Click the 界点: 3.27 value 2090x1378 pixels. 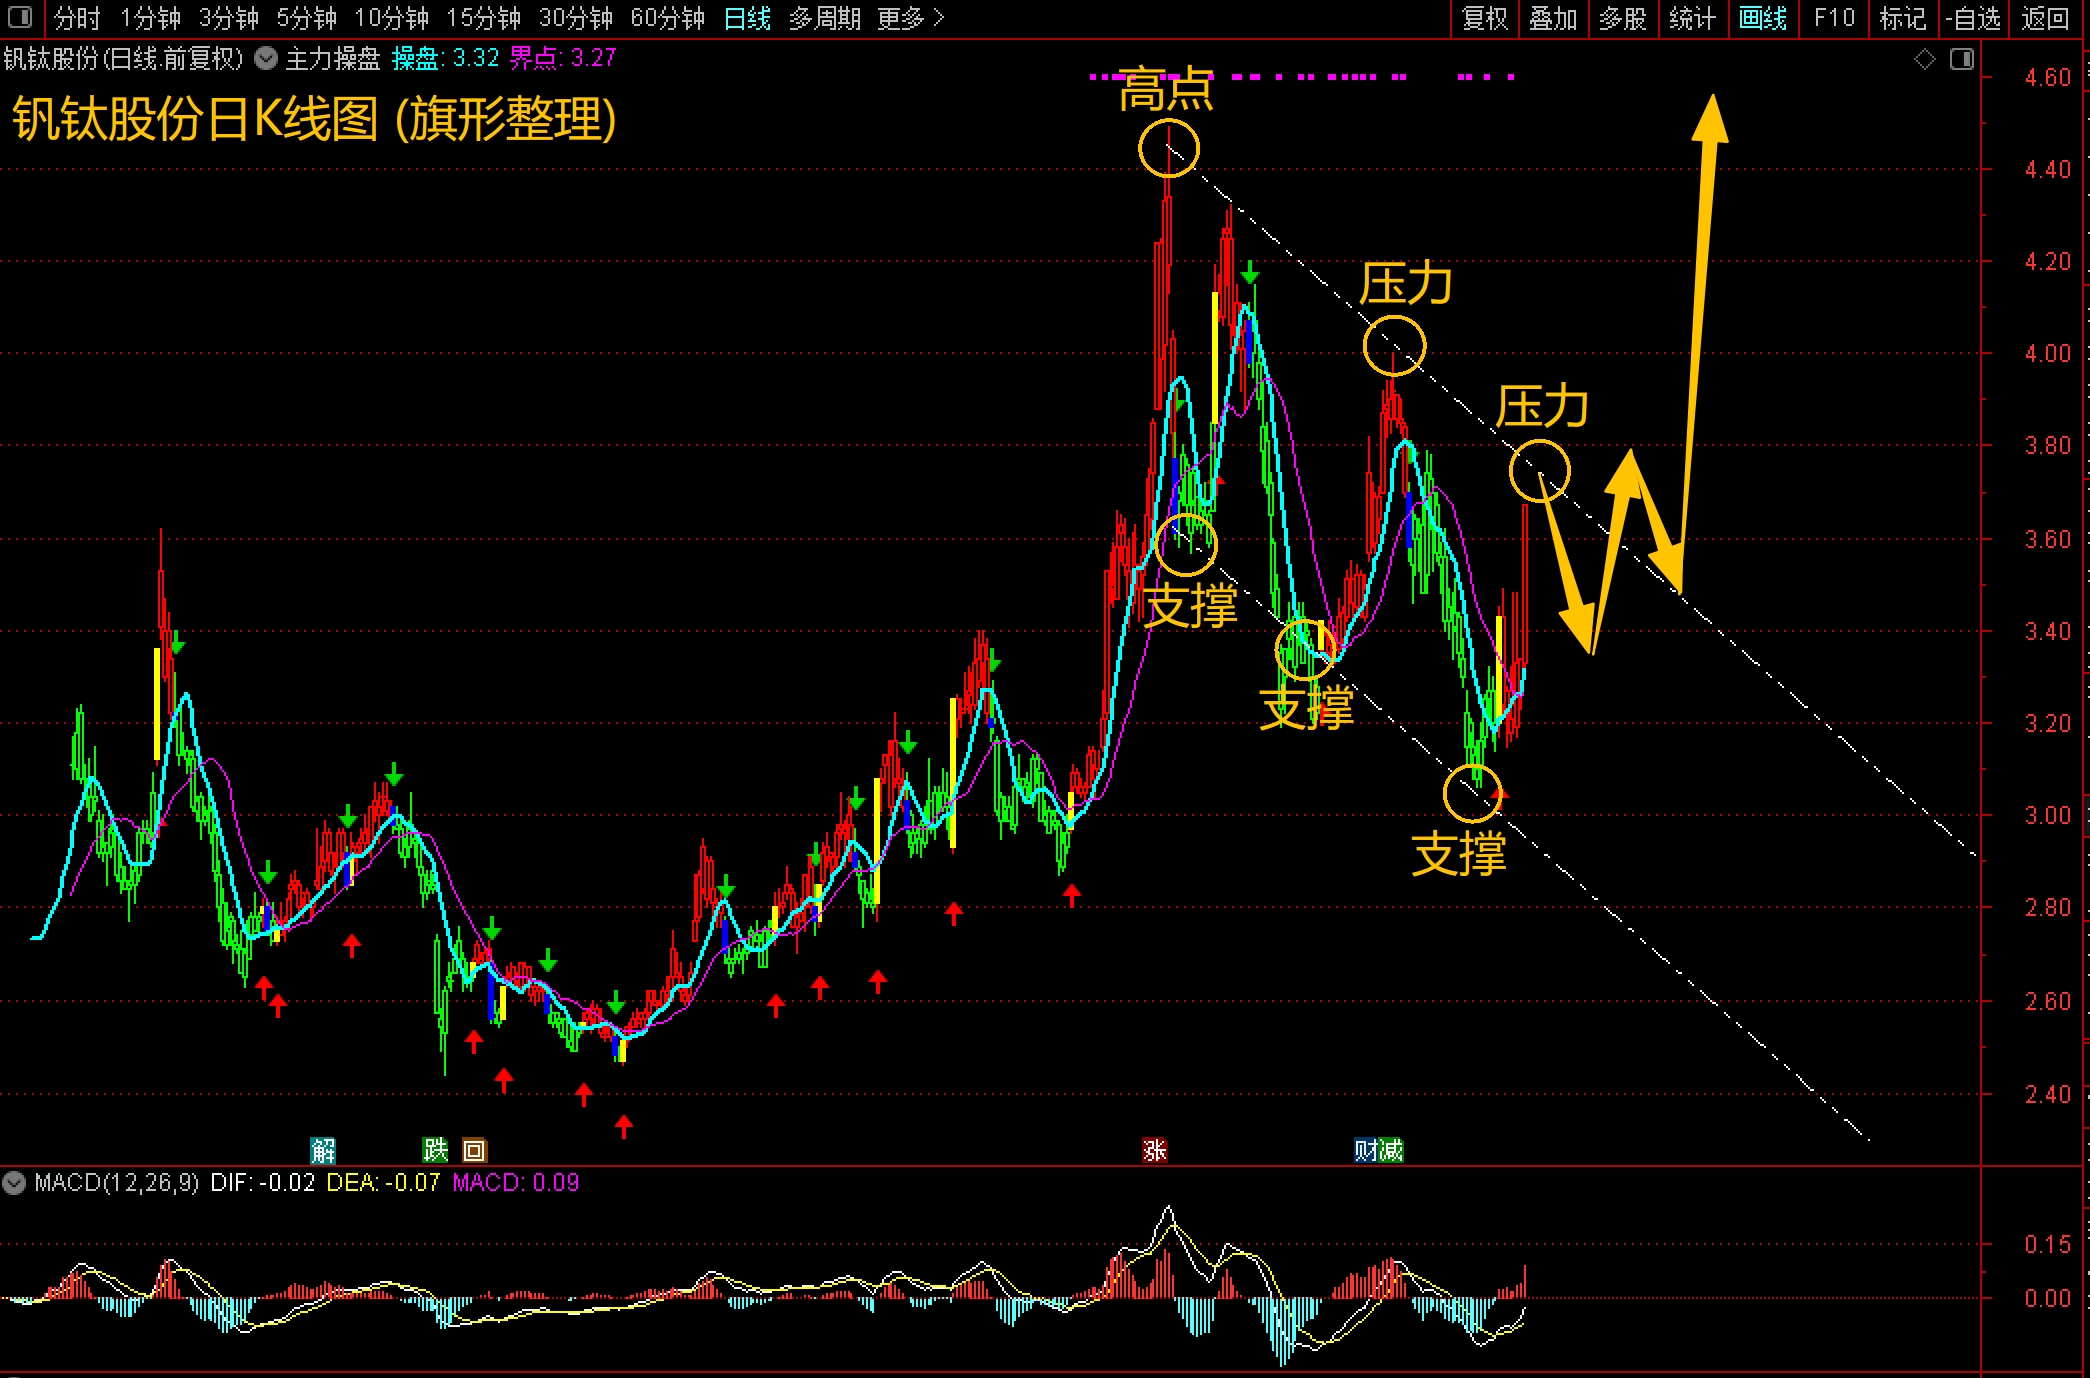pos(563,59)
